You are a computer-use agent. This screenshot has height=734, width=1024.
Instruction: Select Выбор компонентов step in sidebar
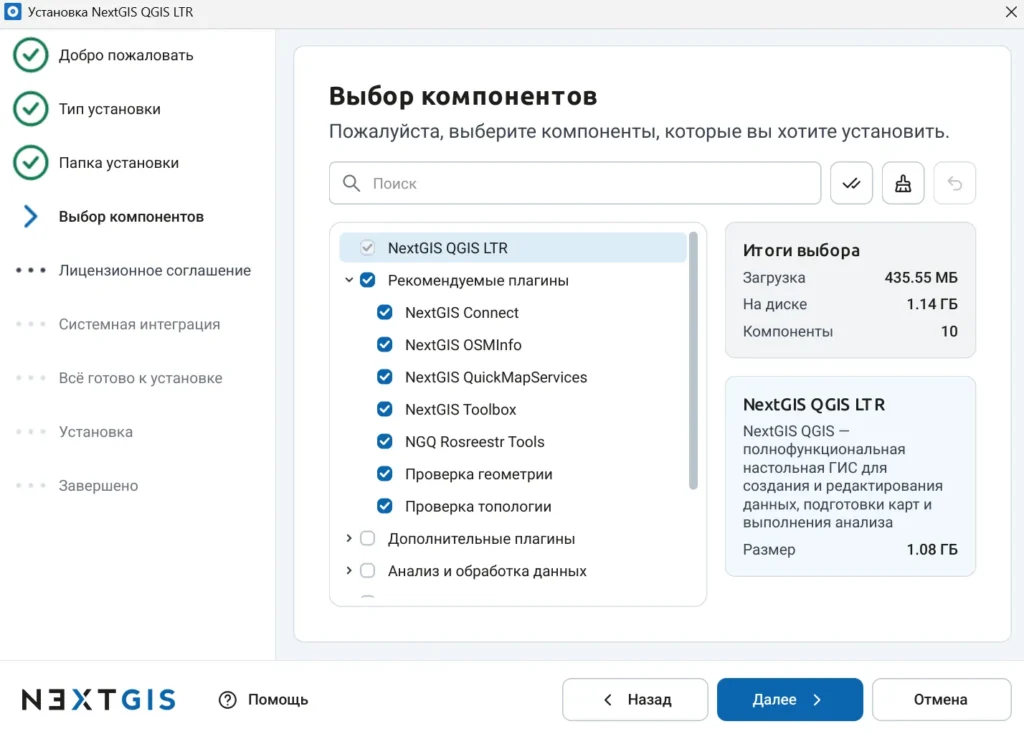coord(131,217)
